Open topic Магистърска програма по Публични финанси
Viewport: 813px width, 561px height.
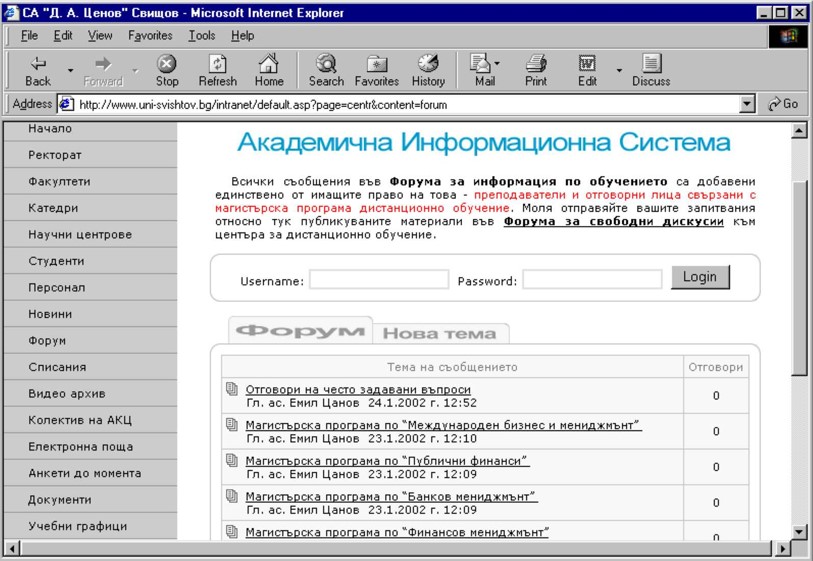[387, 461]
